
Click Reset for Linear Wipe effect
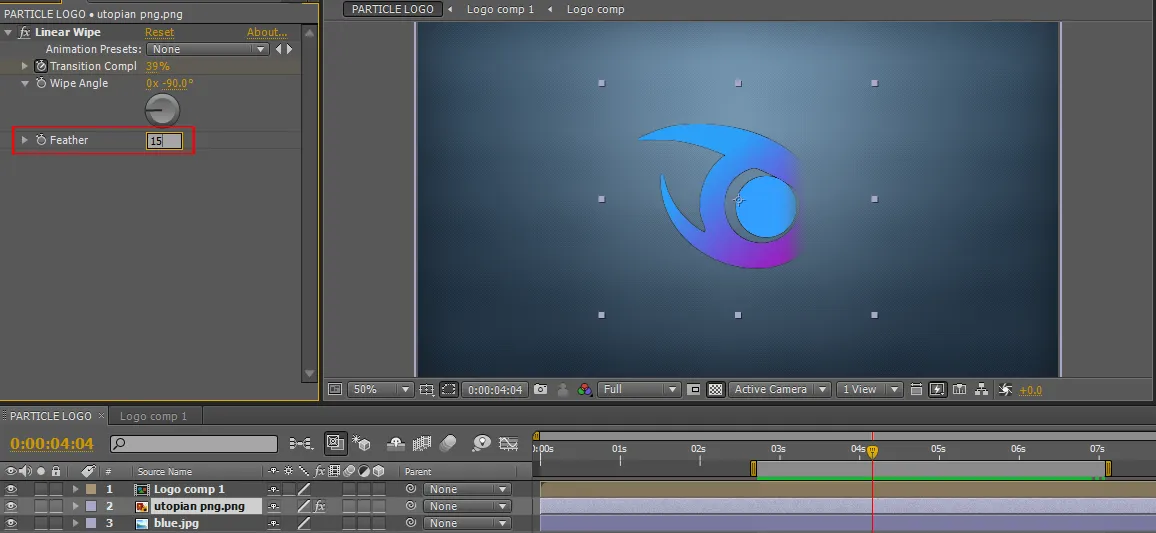159,32
